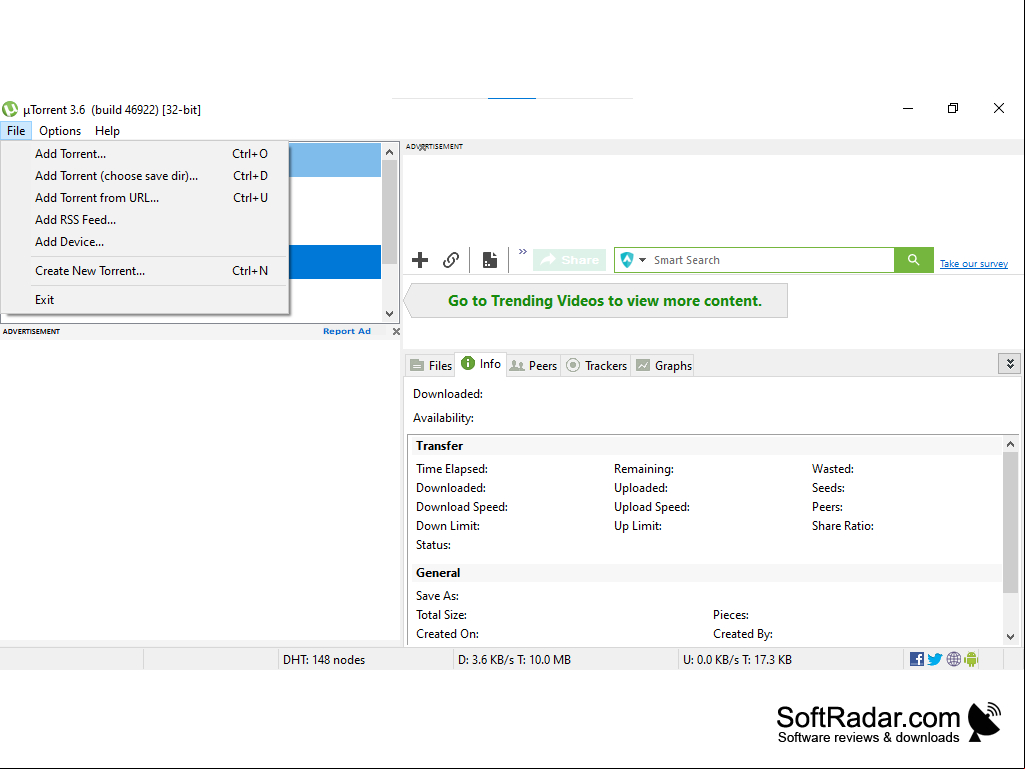The height and width of the screenshot is (769, 1025).
Task: Click the Create New Torrent file icon
Action: tap(490, 260)
